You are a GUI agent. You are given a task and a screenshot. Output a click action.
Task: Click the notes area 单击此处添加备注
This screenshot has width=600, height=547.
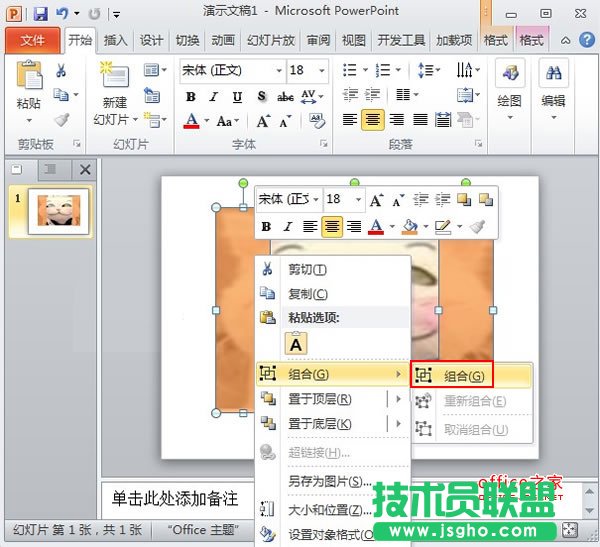(x=175, y=499)
